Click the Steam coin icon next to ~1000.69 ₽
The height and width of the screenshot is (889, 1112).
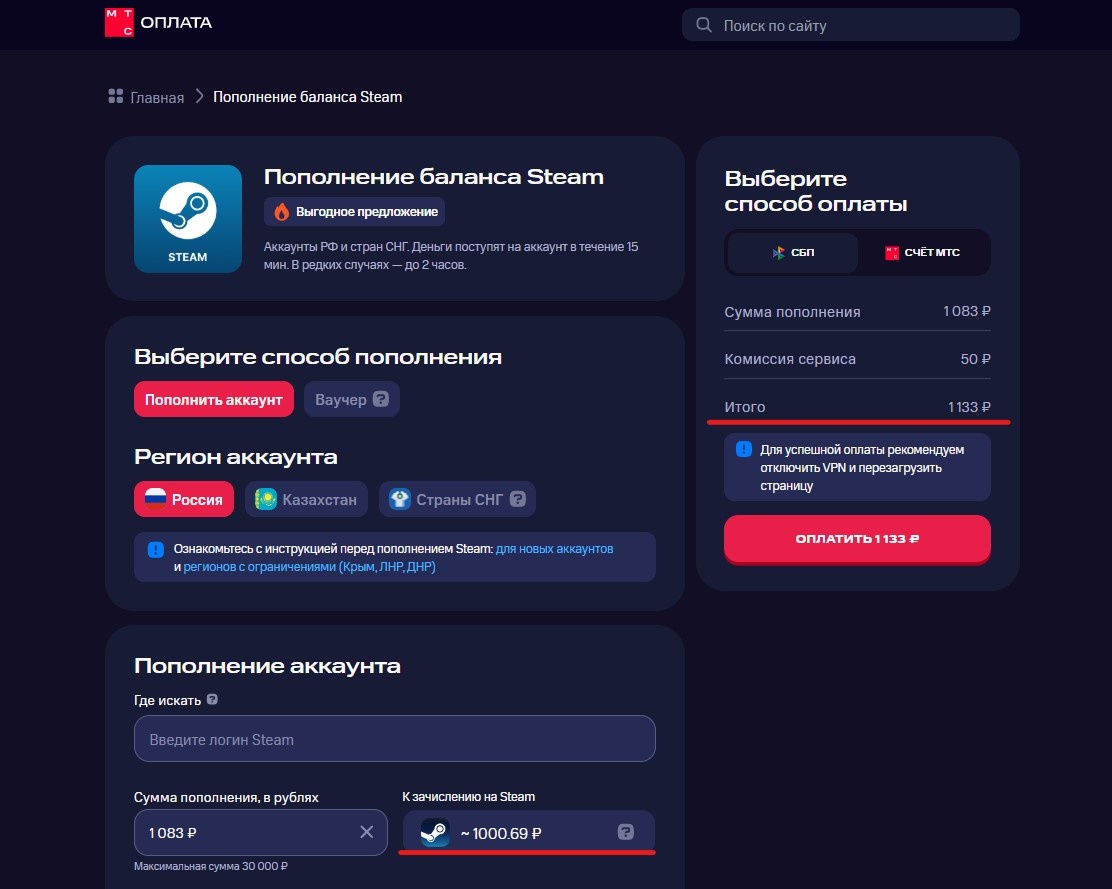434,831
